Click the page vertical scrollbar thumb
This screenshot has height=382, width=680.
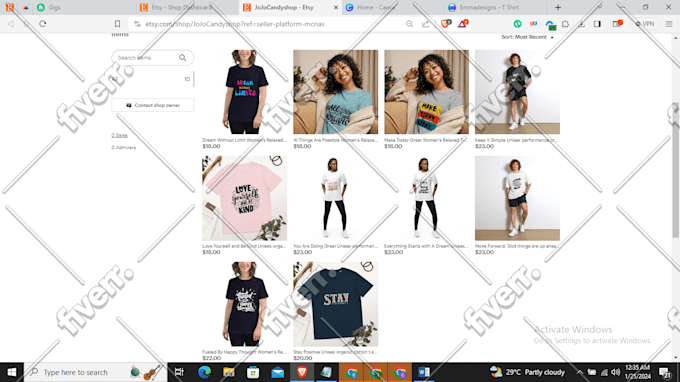point(676,170)
